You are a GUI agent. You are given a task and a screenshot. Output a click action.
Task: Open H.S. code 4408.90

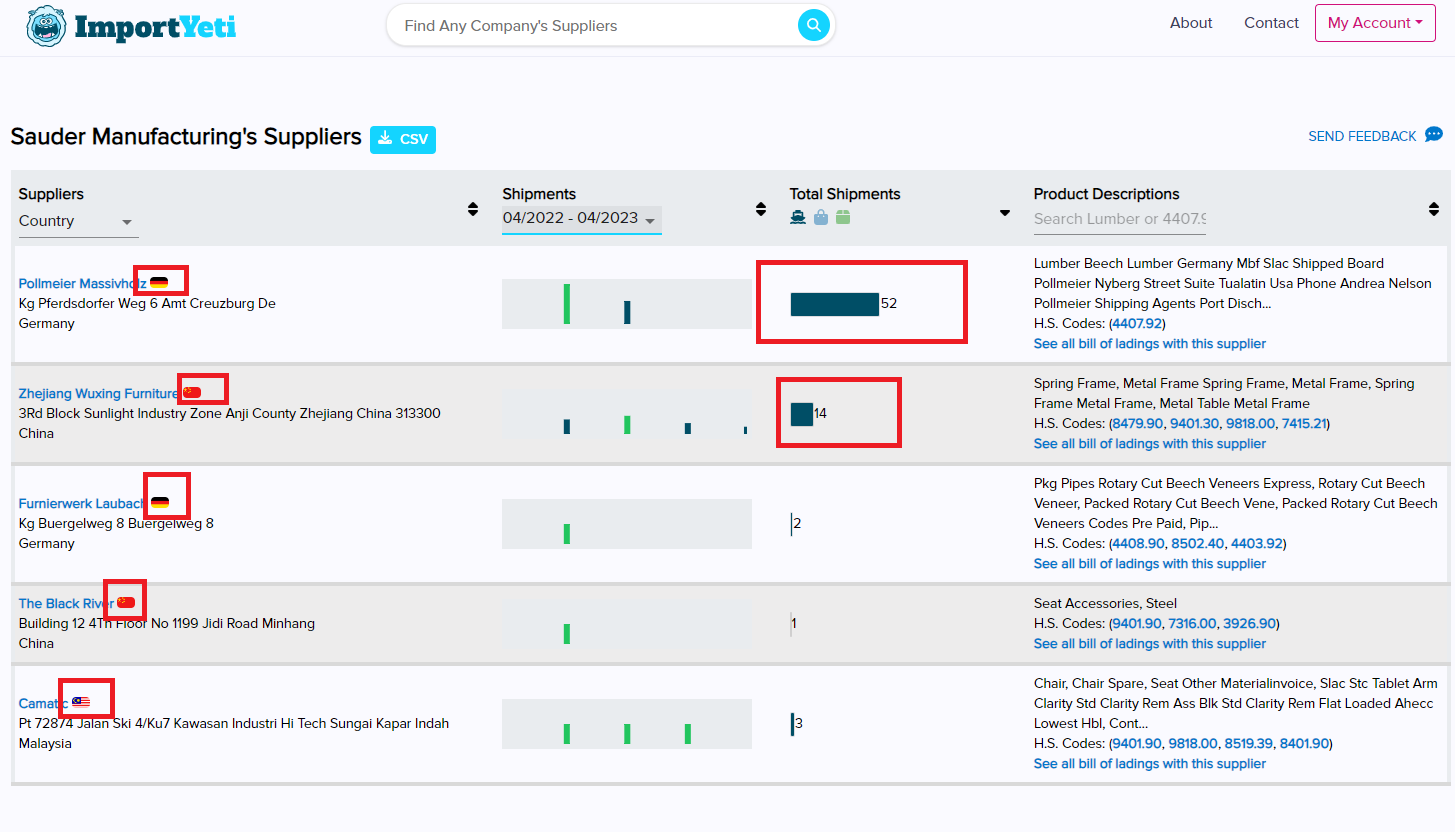1138,544
